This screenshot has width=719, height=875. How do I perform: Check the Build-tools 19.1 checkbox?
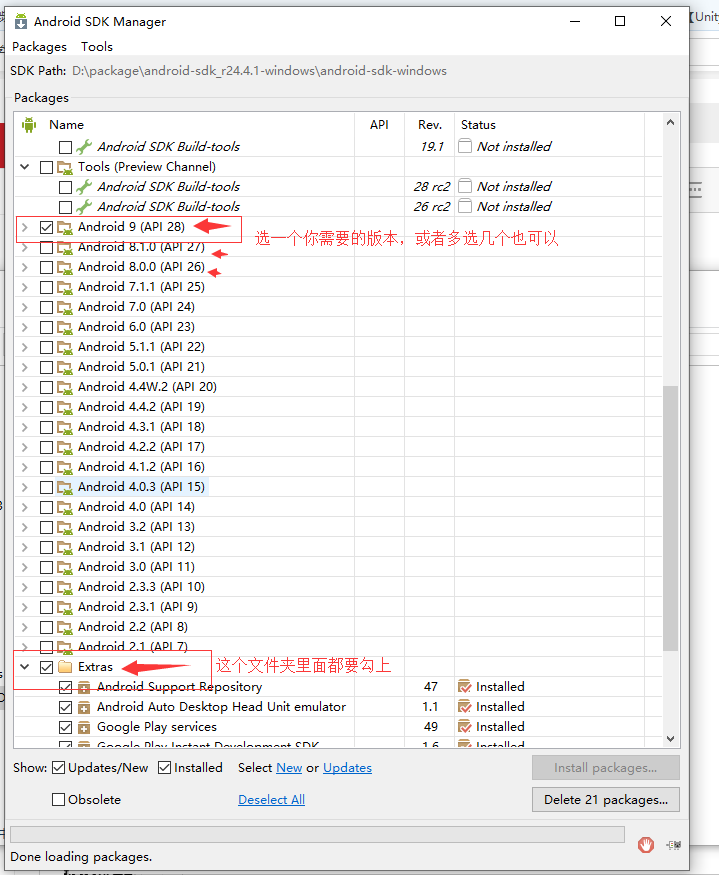click(65, 147)
